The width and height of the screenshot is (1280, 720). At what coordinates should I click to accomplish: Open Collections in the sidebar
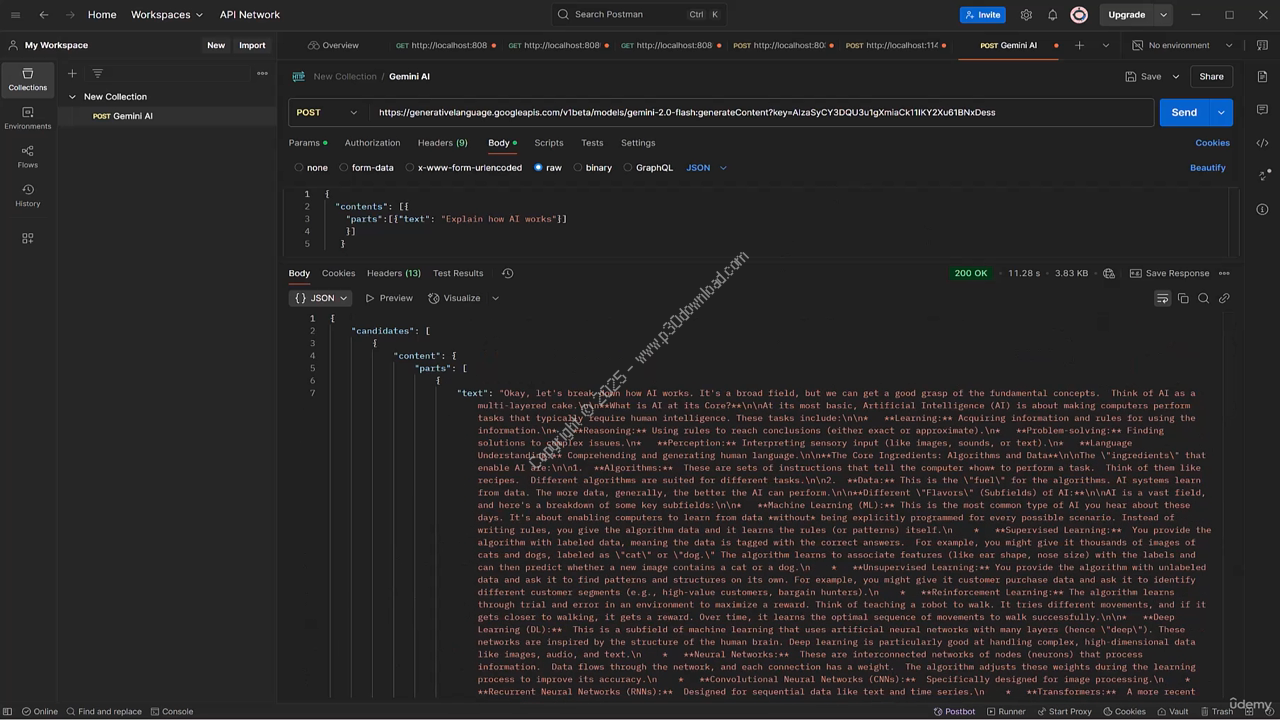[x=28, y=80]
